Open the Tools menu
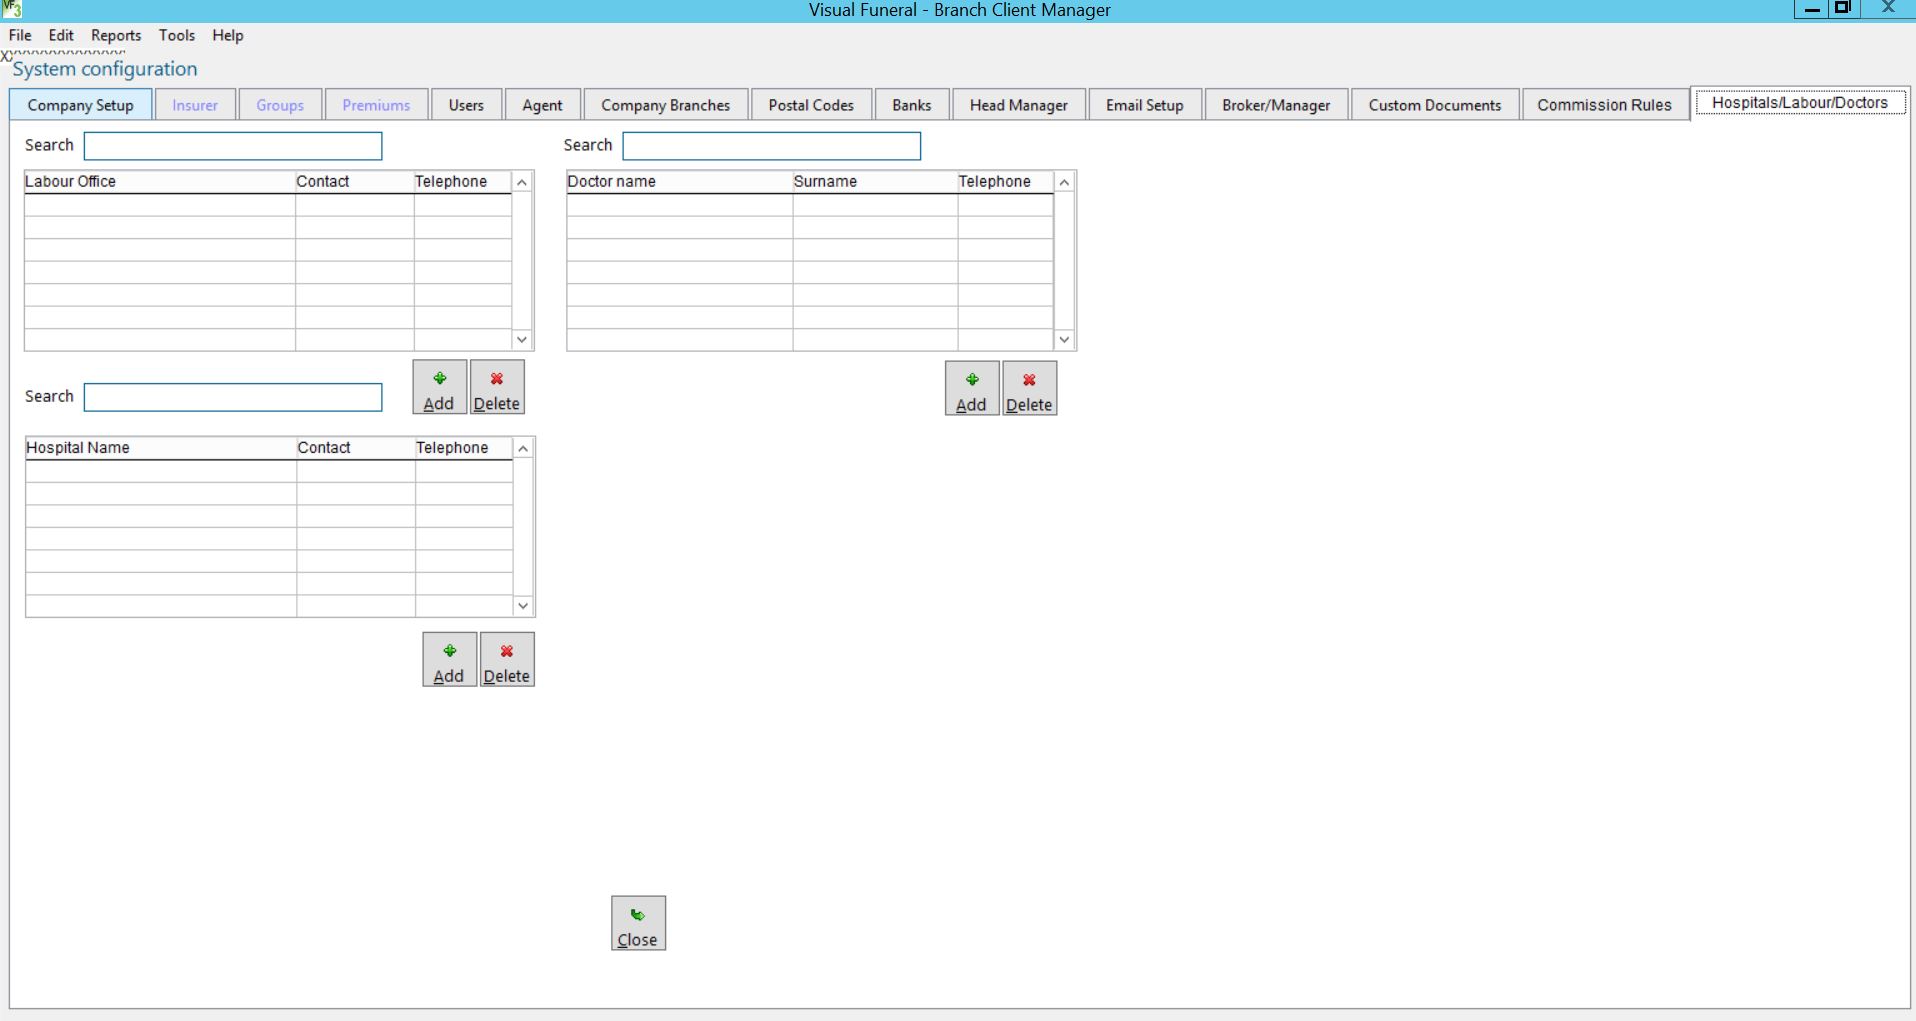This screenshot has width=1916, height=1021. click(x=176, y=35)
